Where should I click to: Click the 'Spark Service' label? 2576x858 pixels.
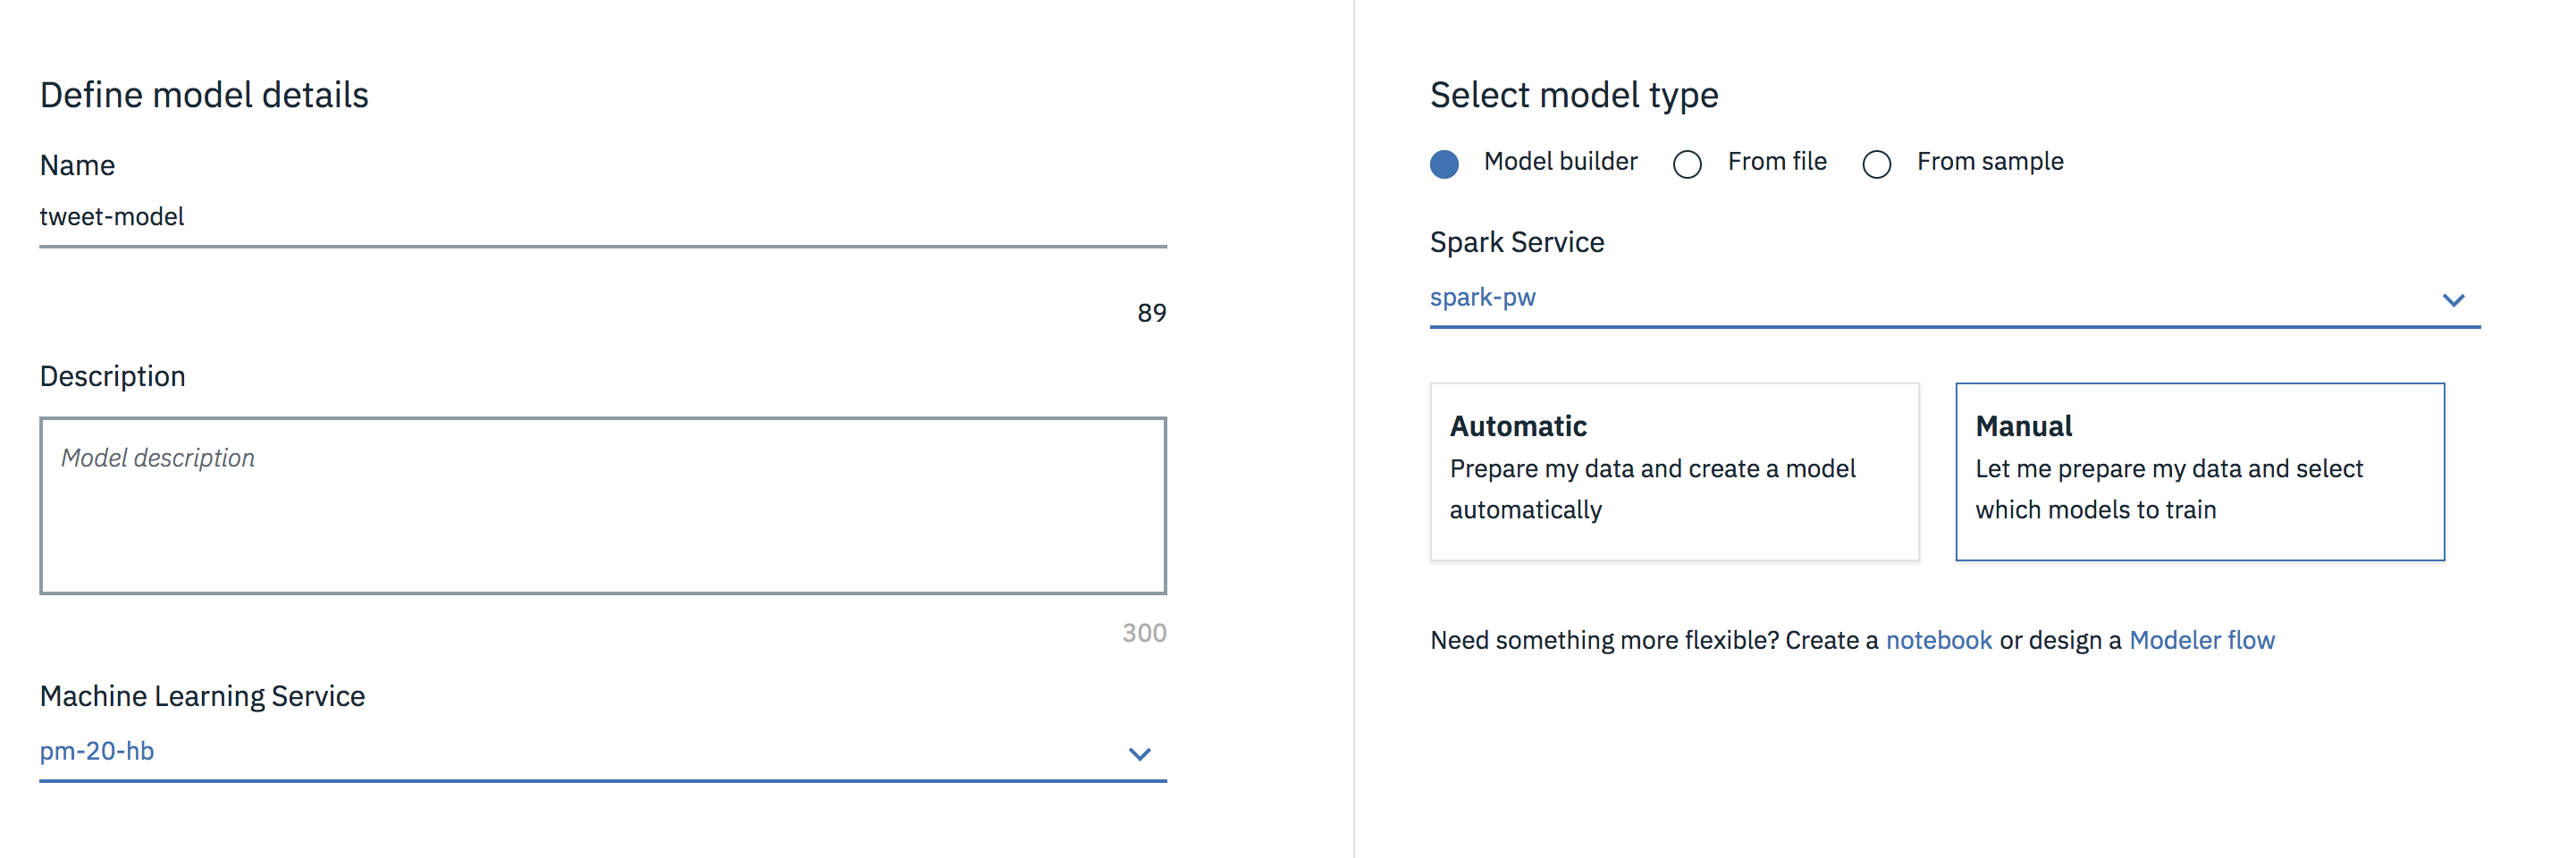click(x=1517, y=243)
